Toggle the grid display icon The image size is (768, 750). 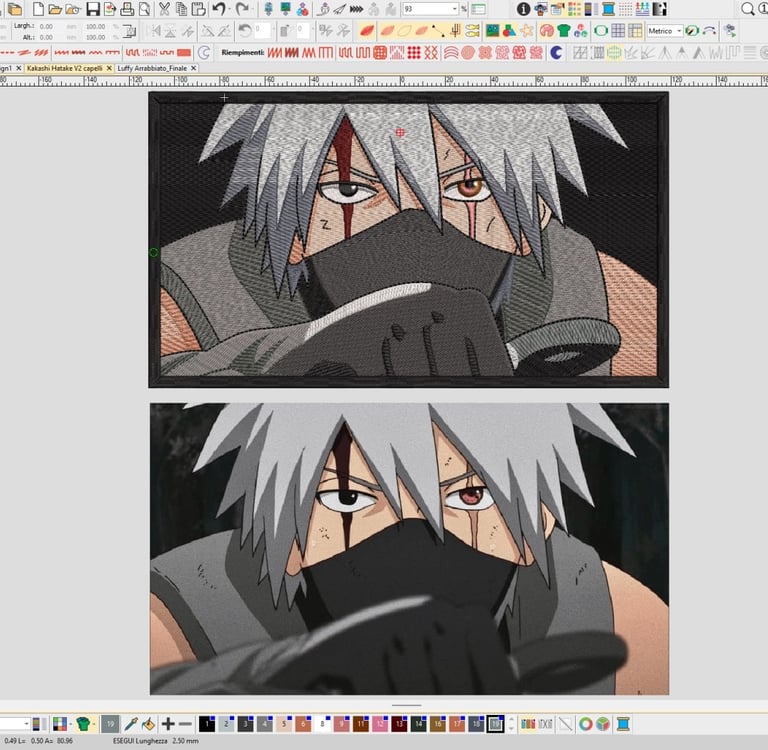coord(618,31)
